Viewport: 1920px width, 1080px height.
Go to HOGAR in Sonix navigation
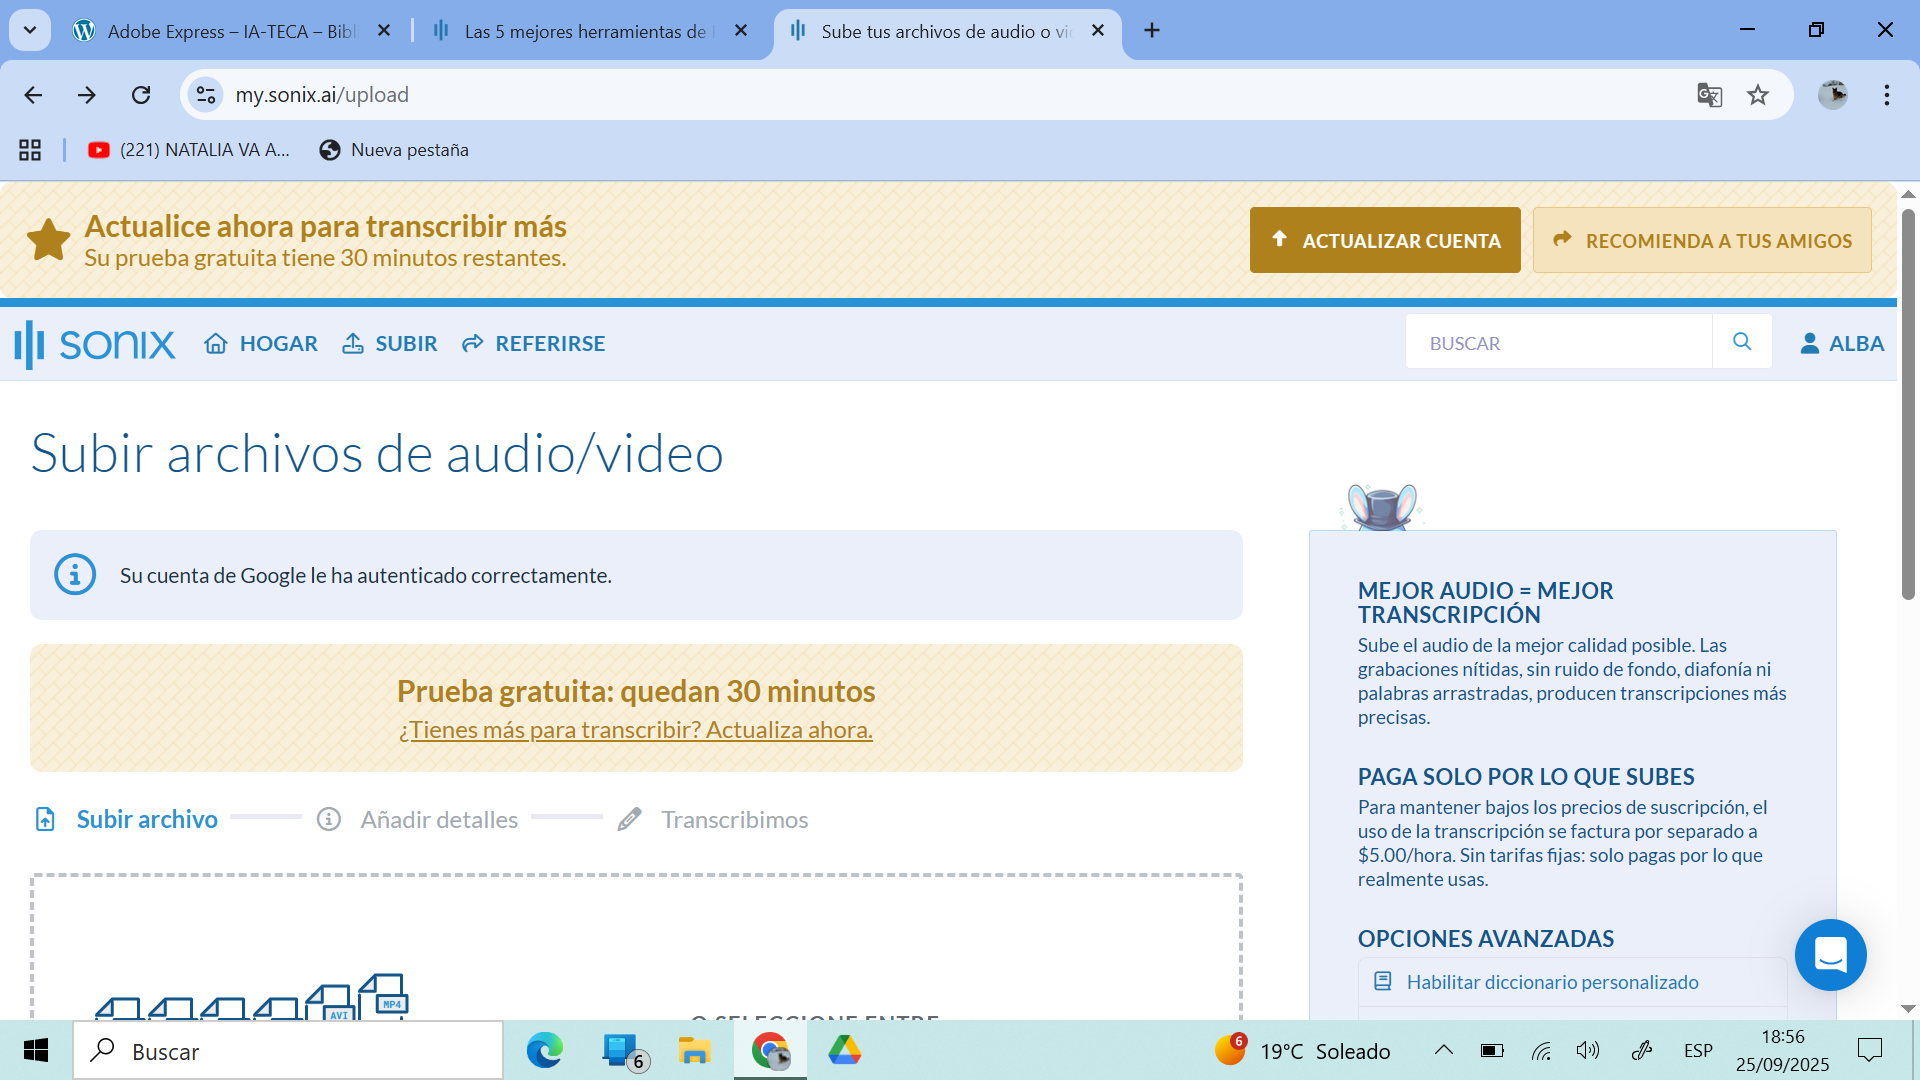(x=261, y=343)
